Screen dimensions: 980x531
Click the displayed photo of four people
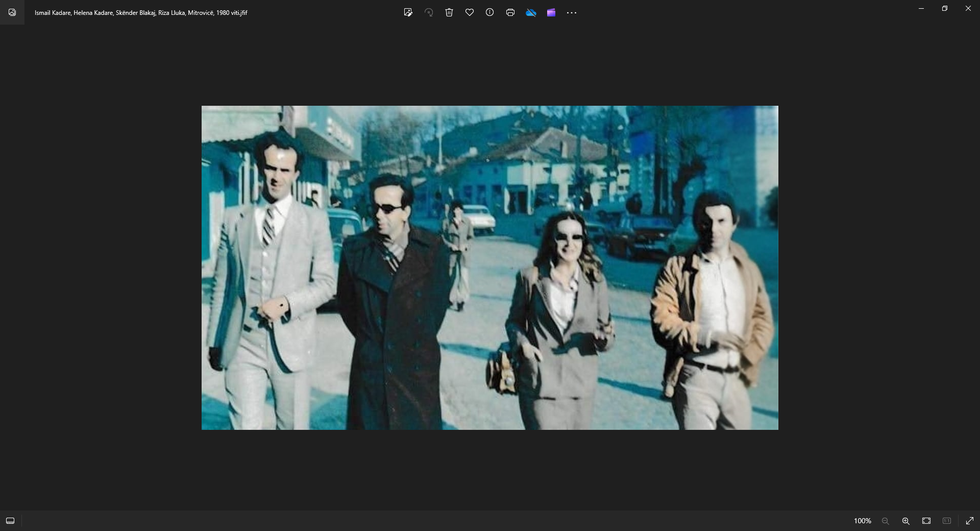pos(489,267)
